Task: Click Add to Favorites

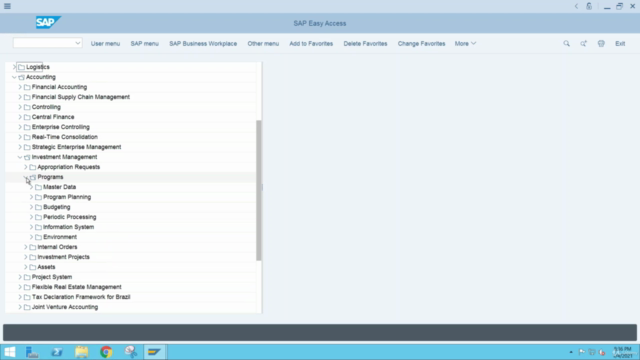Action: coord(311,43)
